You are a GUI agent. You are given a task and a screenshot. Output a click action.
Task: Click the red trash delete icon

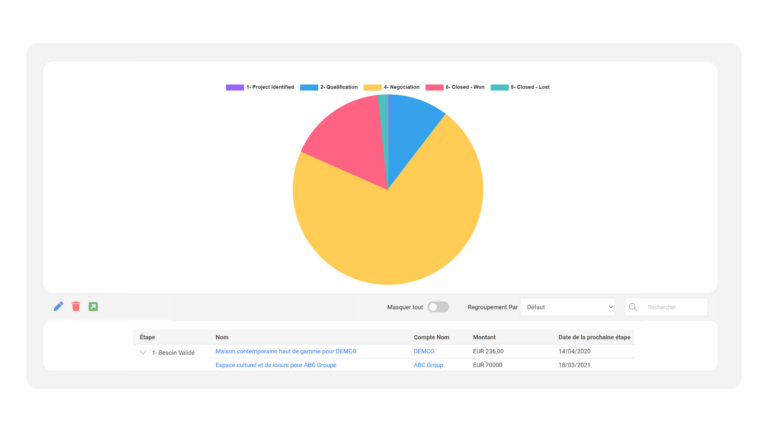point(76,307)
